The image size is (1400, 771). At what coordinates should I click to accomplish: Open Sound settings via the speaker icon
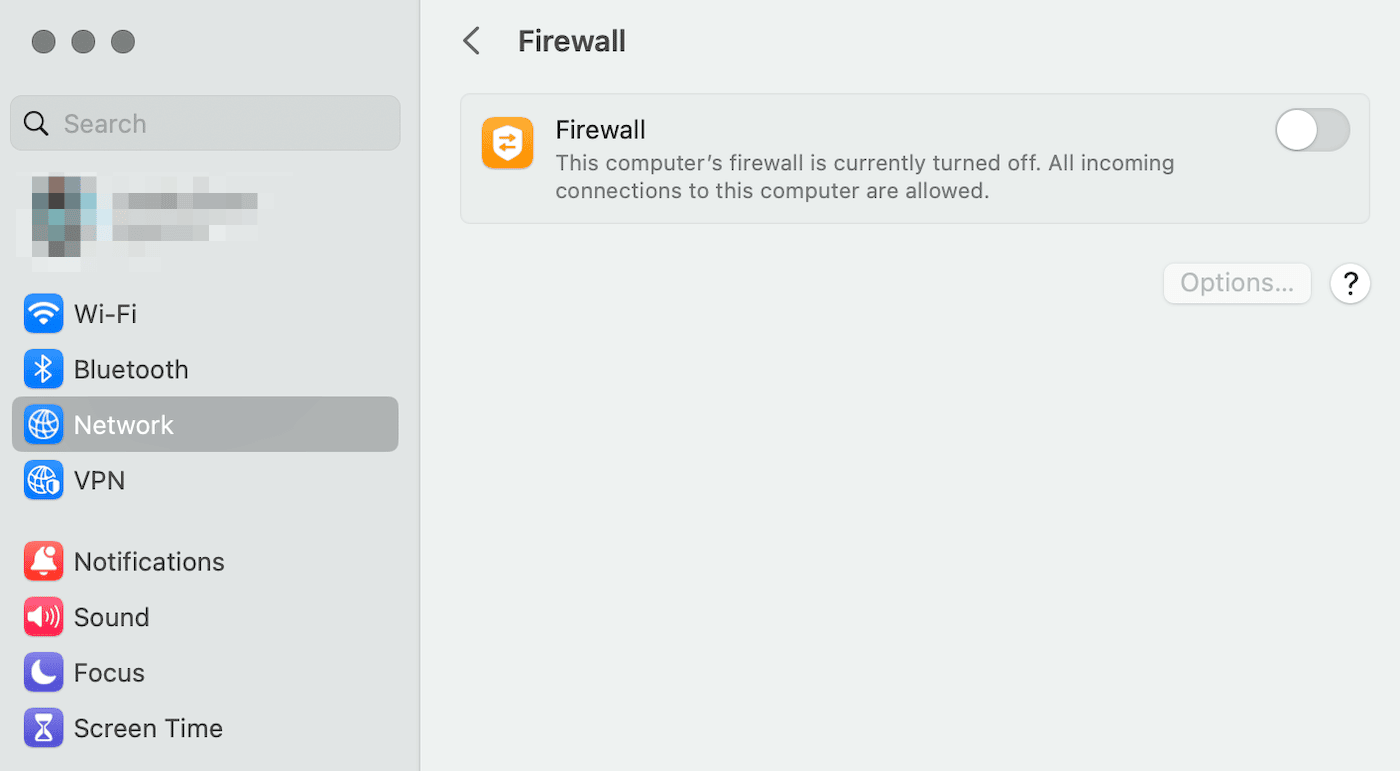(43, 617)
